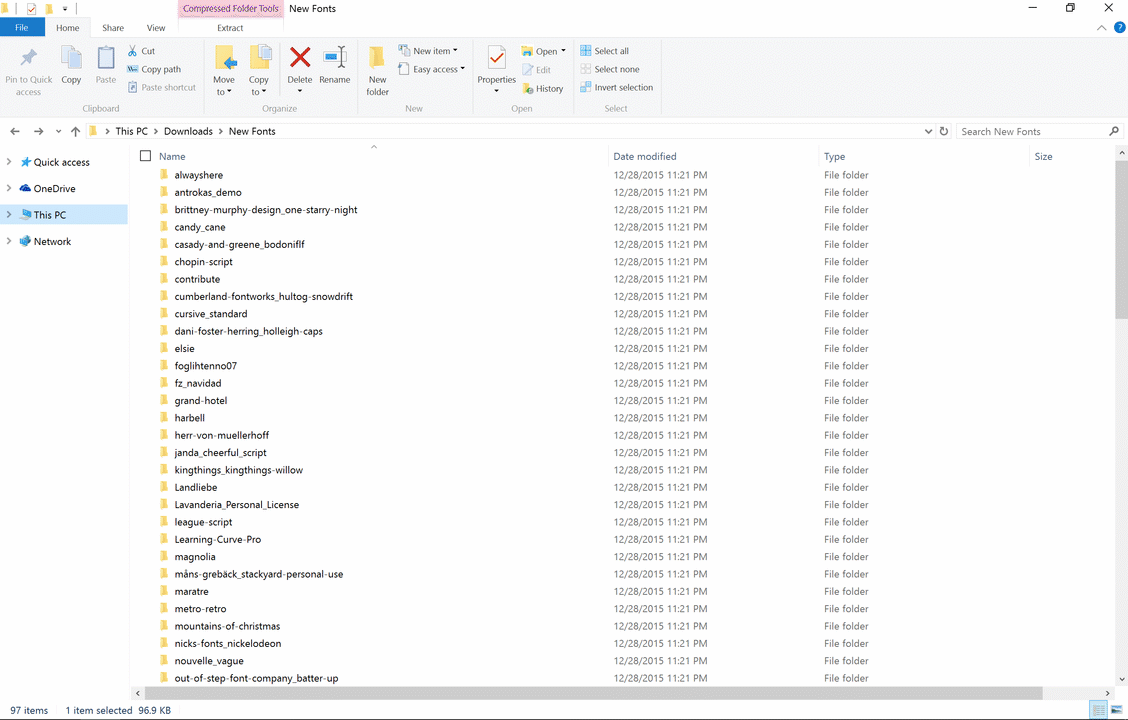Switch to details view layout
The width and height of the screenshot is (1128, 720).
coord(1099,710)
